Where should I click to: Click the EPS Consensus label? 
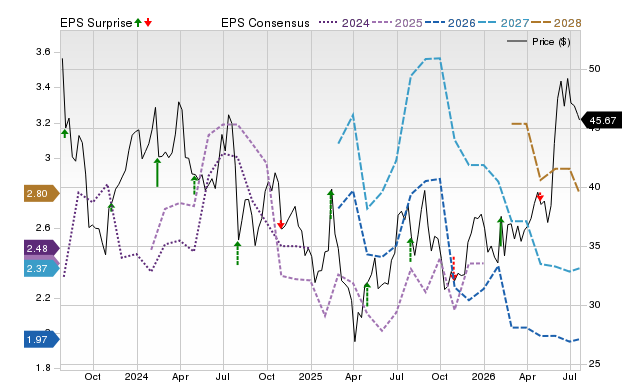point(265,23)
